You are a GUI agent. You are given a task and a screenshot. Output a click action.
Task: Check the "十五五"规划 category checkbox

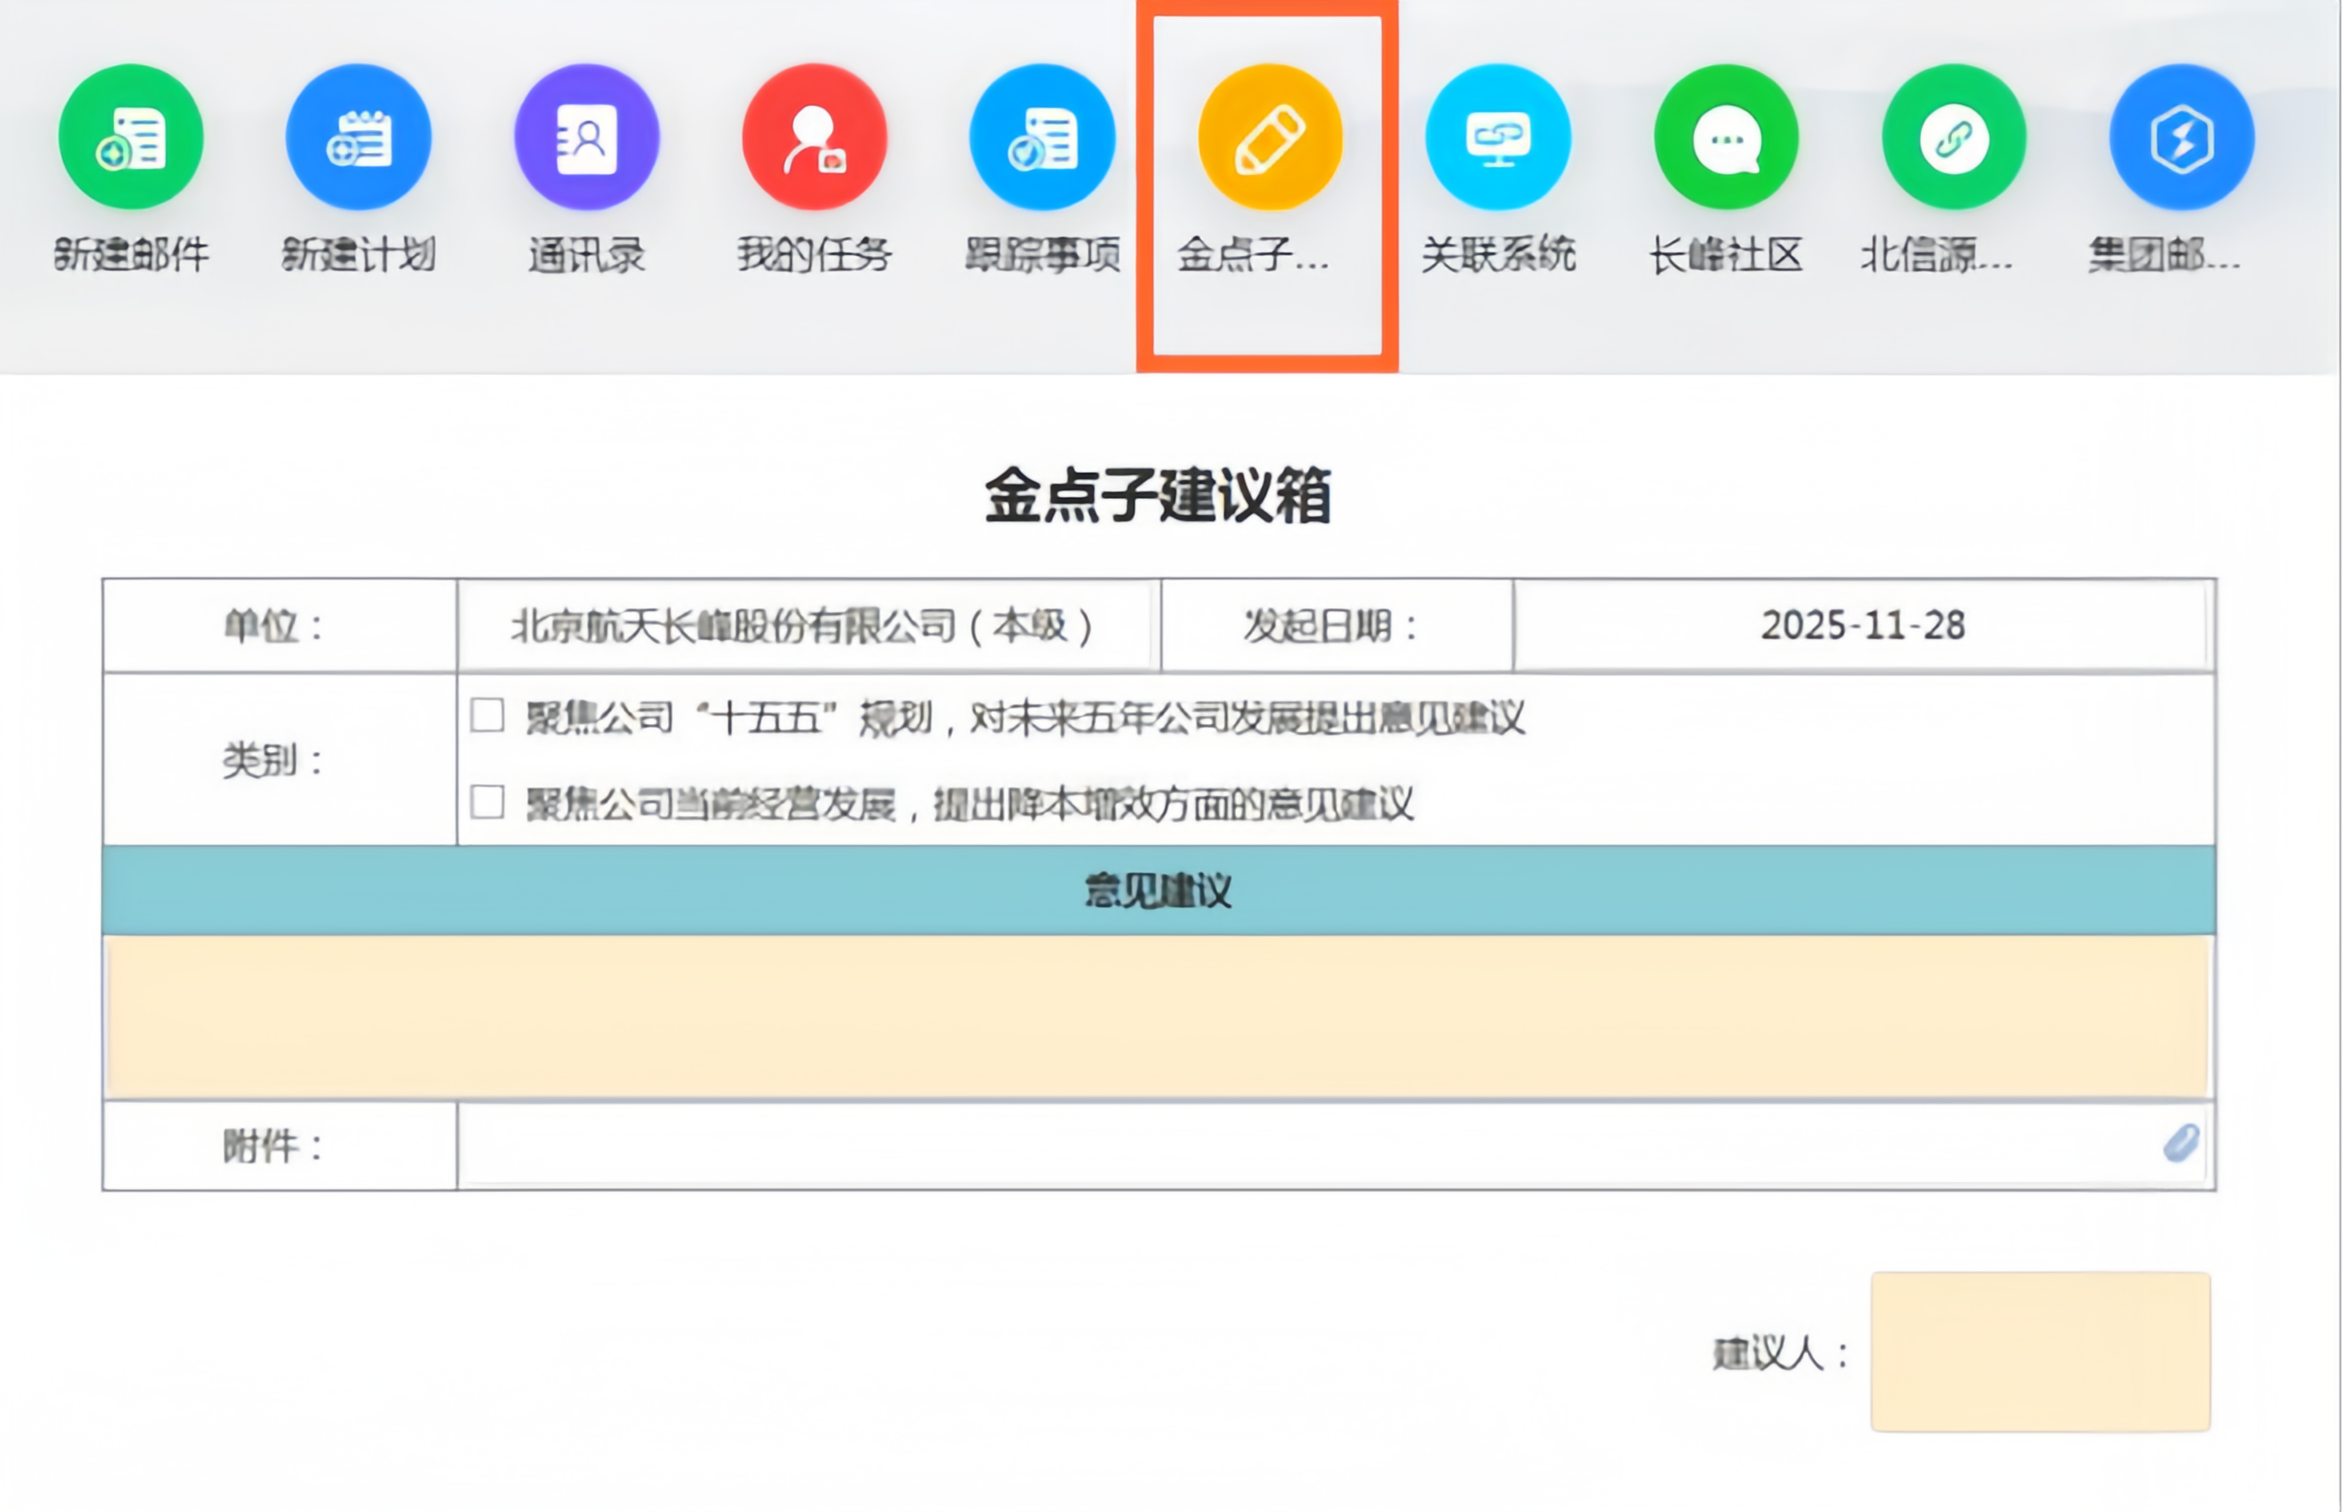coord(487,716)
